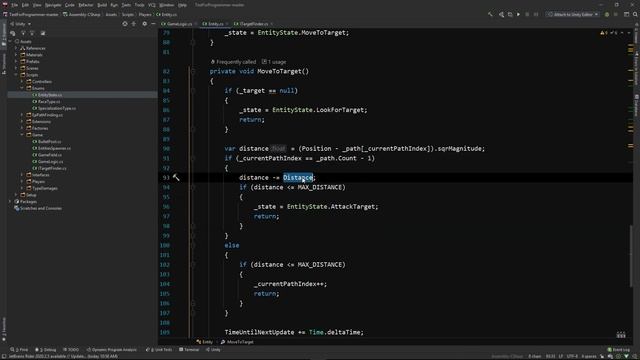
Task: Open the Debug tool window button
Action: point(46,350)
